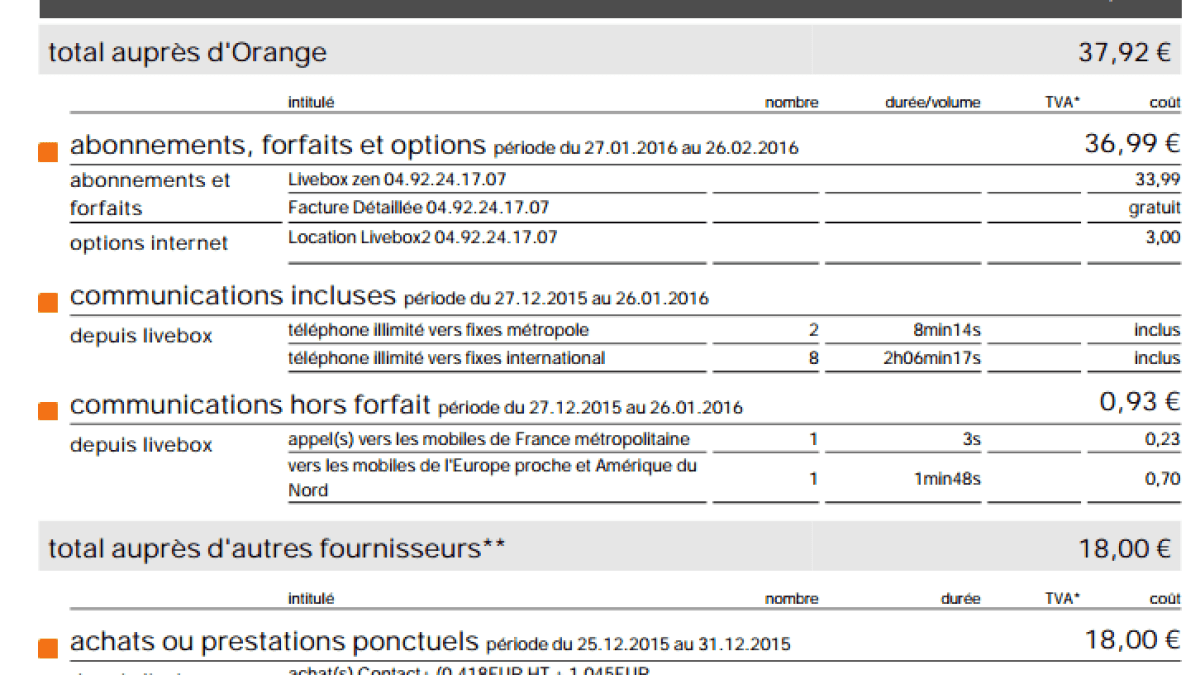Click the "options internet" row label
The height and width of the screenshot is (675, 1200).
click(x=149, y=243)
